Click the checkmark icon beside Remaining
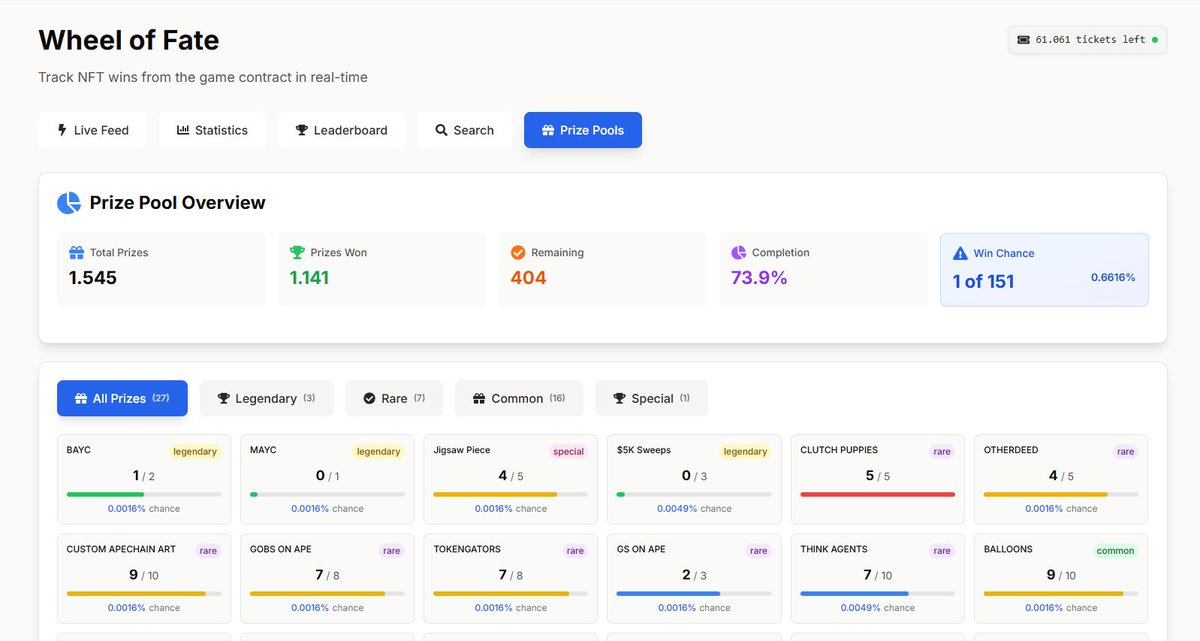 [518, 253]
